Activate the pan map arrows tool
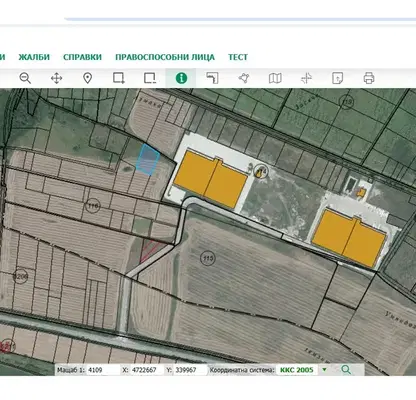 point(56,79)
